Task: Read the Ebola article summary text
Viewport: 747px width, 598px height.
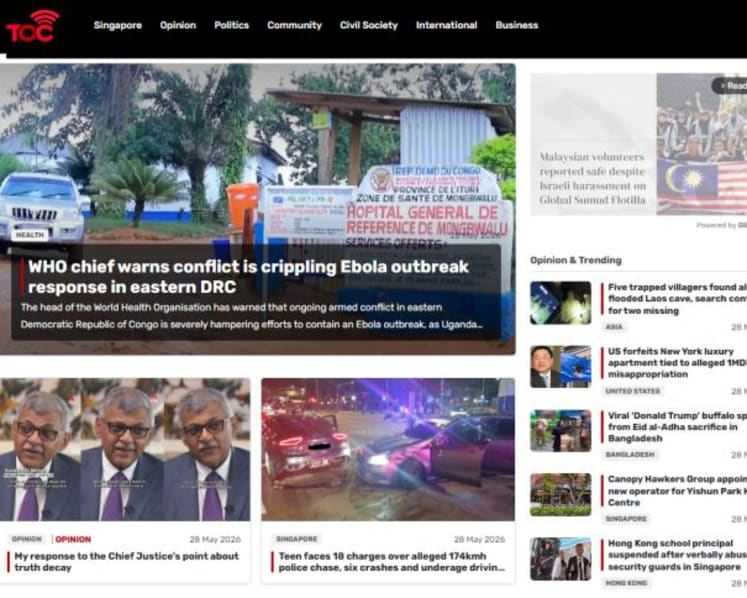Action: click(x=252, y=316)
